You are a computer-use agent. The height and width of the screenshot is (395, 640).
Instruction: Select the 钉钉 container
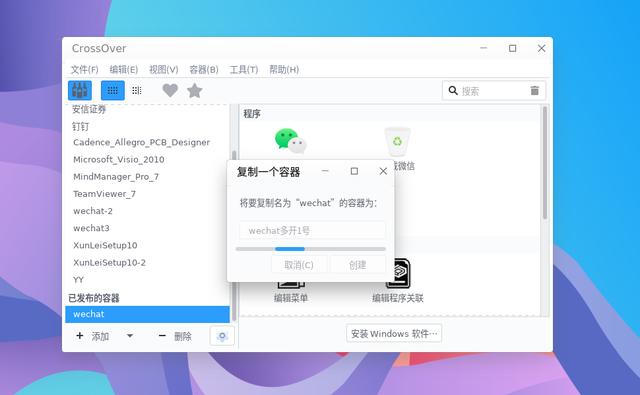(80, 126)
